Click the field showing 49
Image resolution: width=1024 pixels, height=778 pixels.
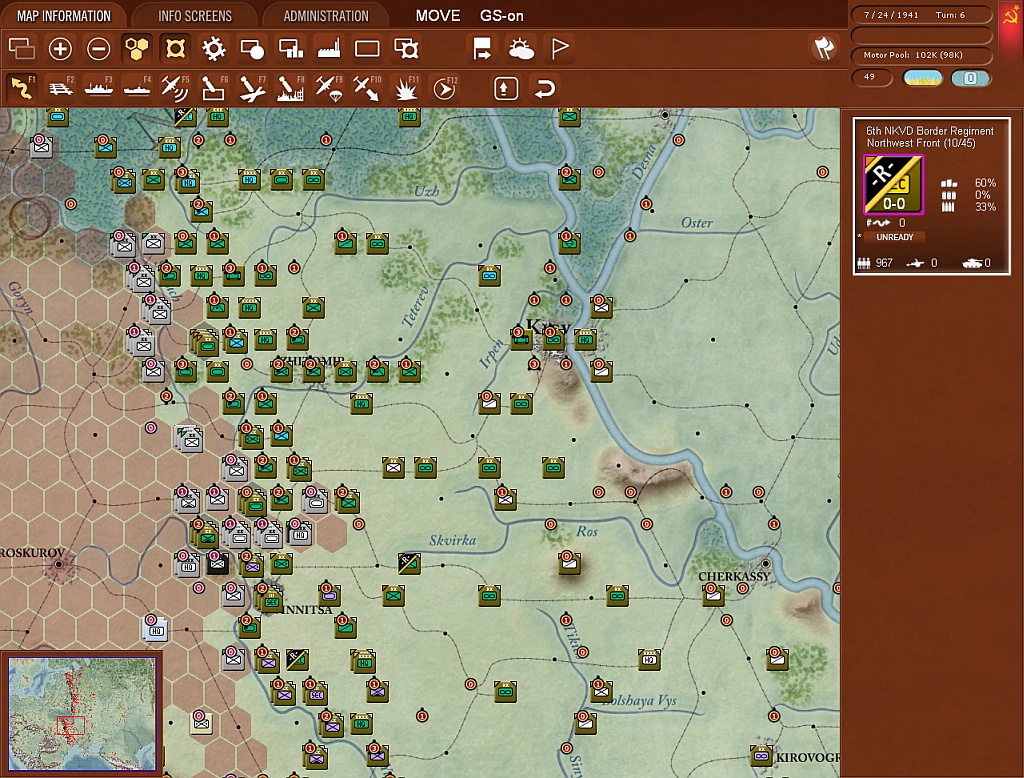(871, 77)
